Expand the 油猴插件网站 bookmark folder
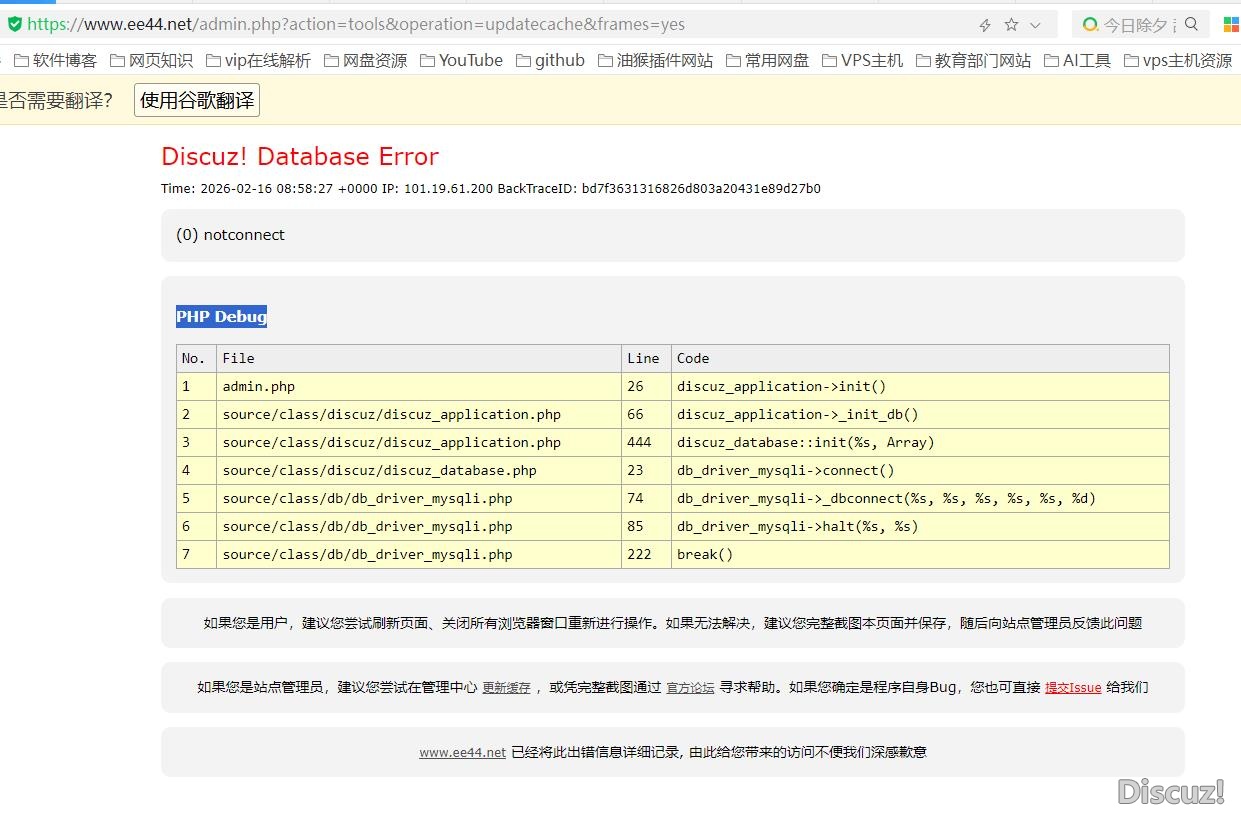This screenshot has width=1241, height=816. click(655, 60)
